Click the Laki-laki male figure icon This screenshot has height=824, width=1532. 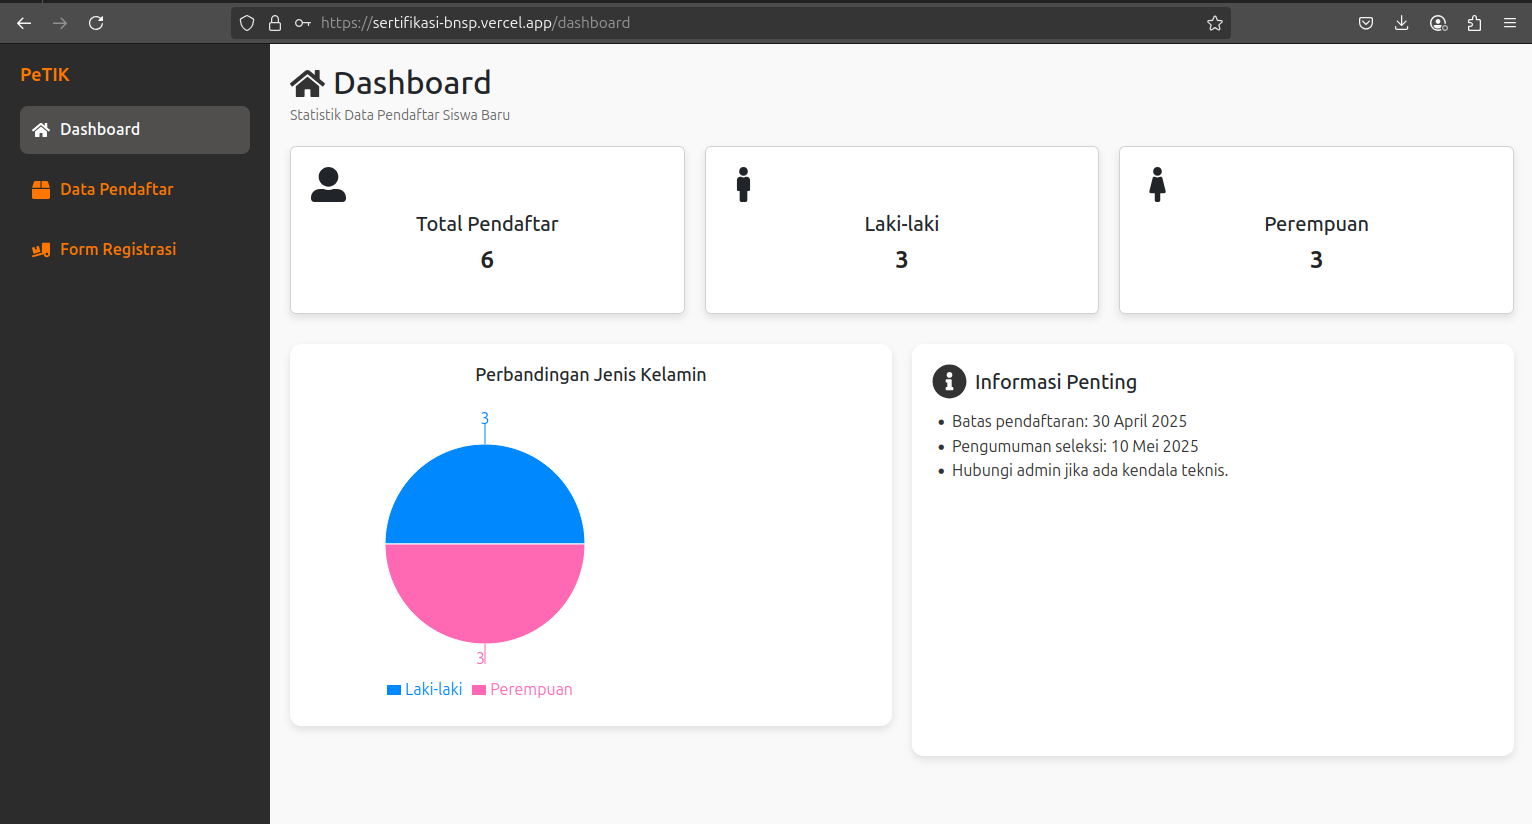click(x=743, y=185)
